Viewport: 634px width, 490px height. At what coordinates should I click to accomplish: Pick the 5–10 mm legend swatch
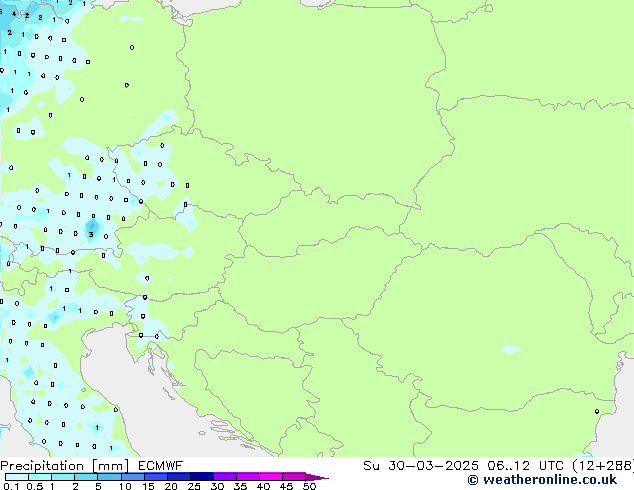(x=110, y=477)
